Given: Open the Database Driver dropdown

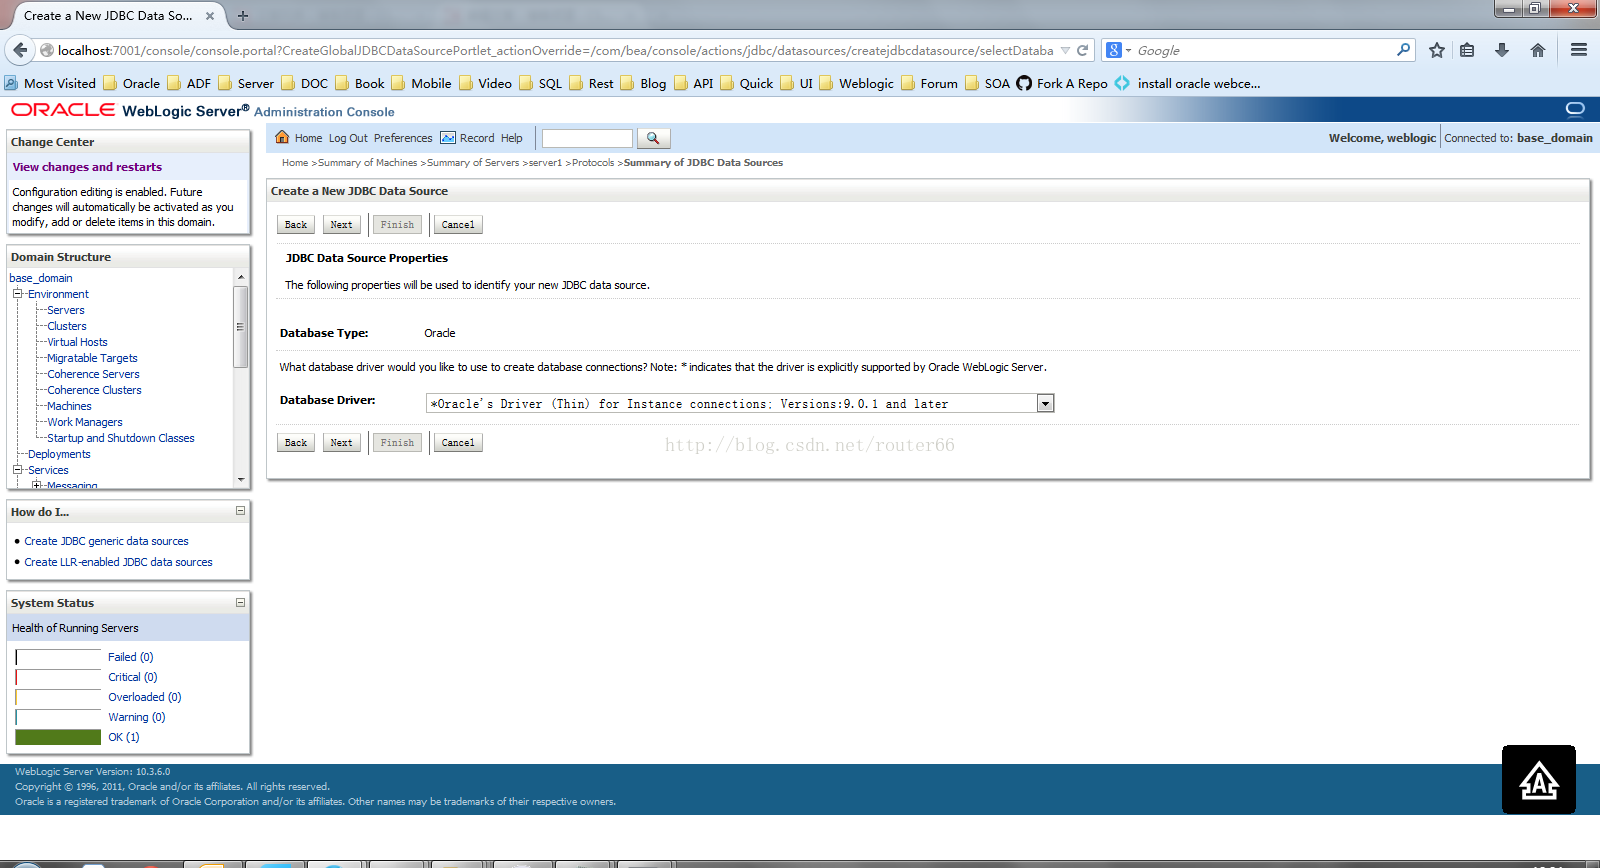Looking at the screenshot, I should pyautogui.click(x=1045, y=403).
